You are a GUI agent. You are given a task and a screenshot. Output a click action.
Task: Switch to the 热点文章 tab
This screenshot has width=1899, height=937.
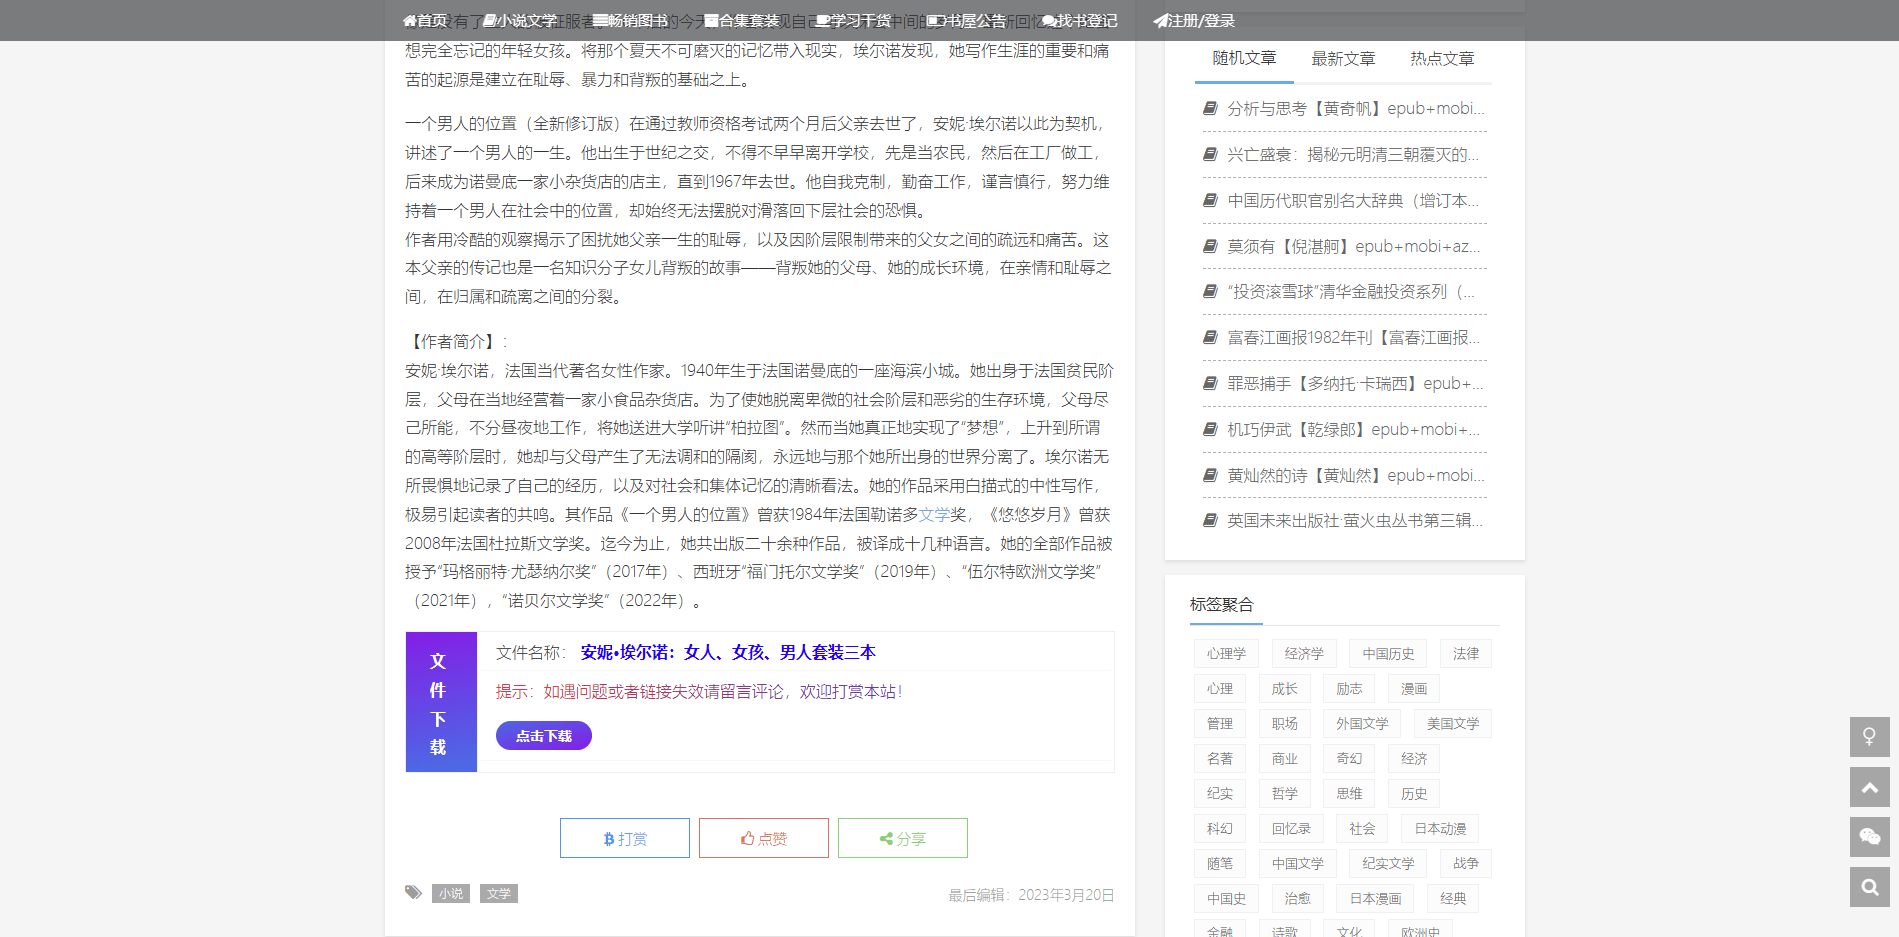(x=1442, y=58)
